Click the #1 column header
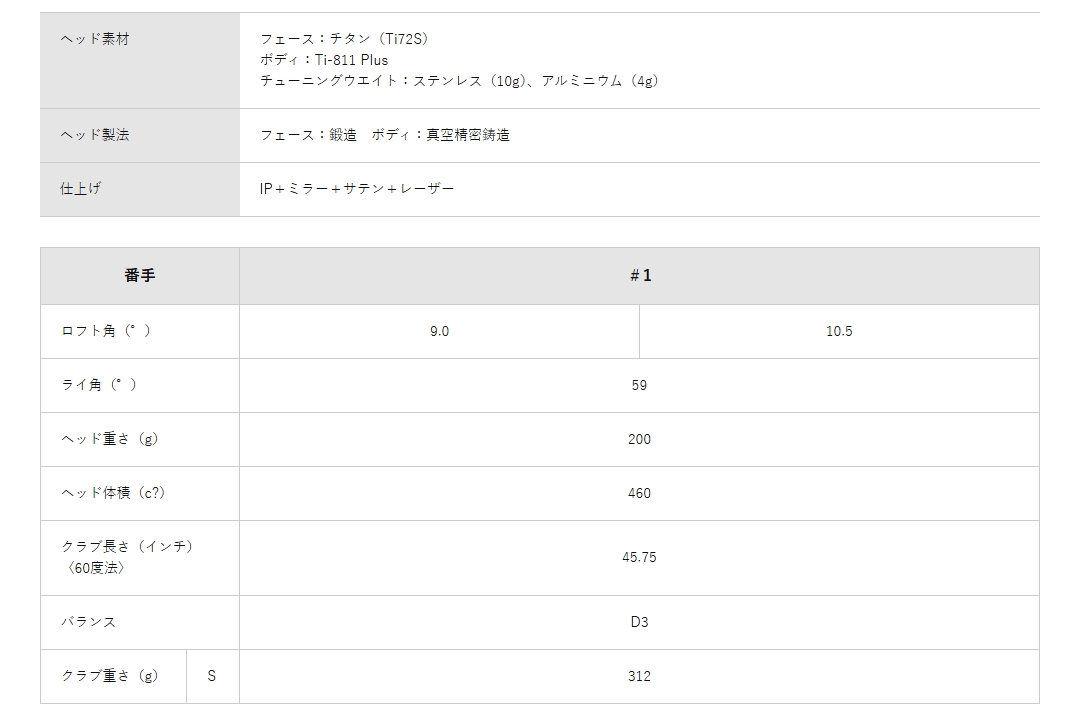1090x713 pixels. pyautogui.click(x=640, y=276)
